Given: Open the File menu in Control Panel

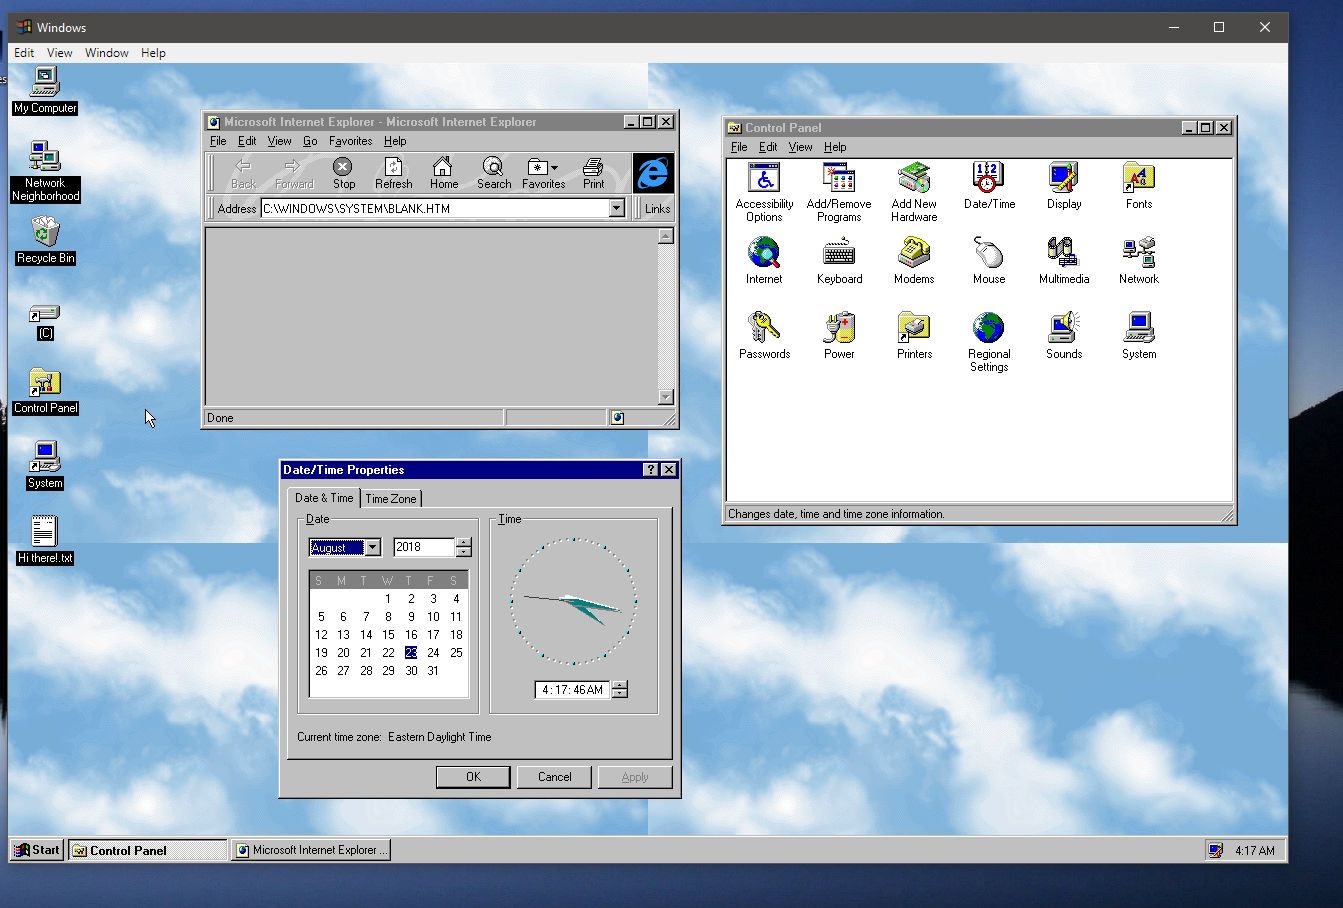Looking at the screenshot, I should pos(739,147).
